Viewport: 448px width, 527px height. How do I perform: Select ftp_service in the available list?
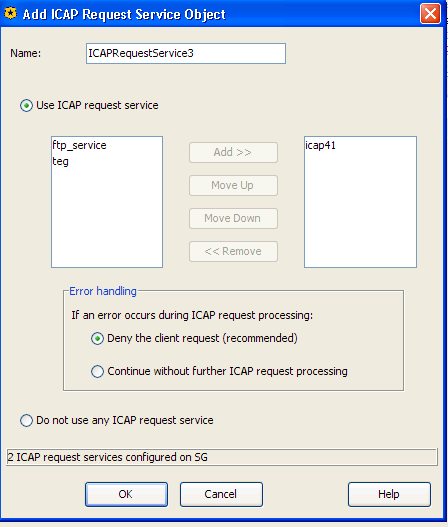79,145
